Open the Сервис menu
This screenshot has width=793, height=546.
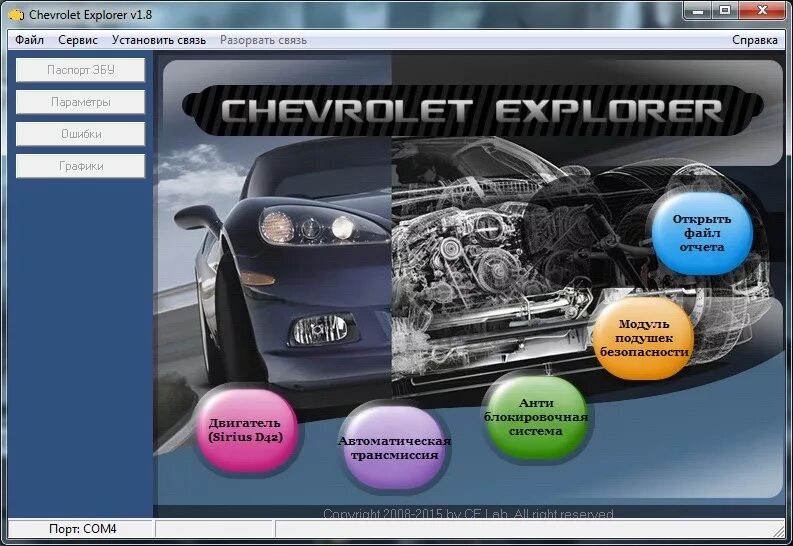78,40
